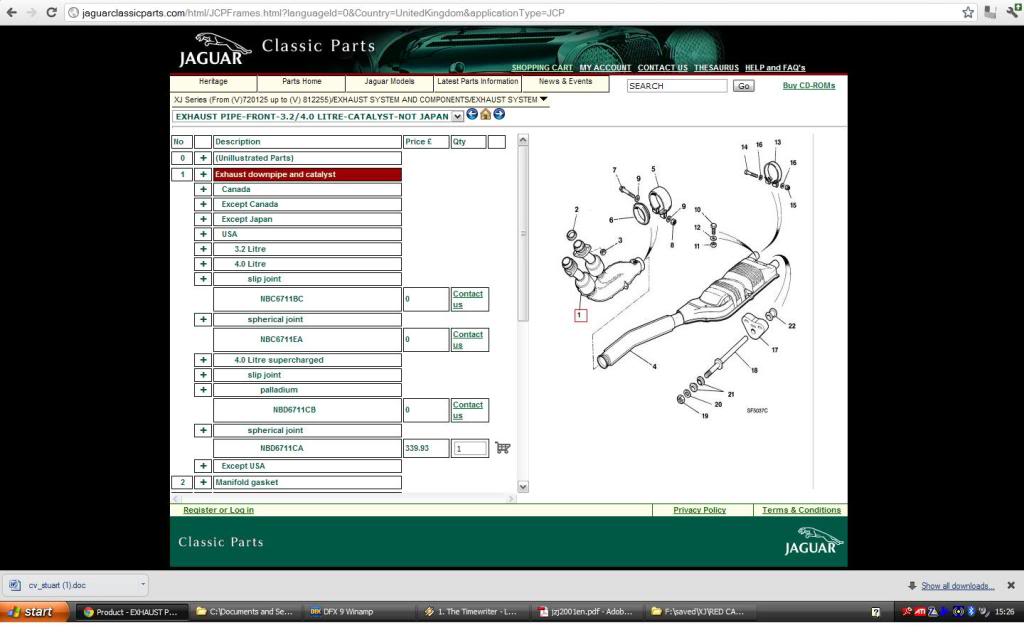Select the spherical joint row above NBD6711CA

pyautogui.click(x=308, y=430)
